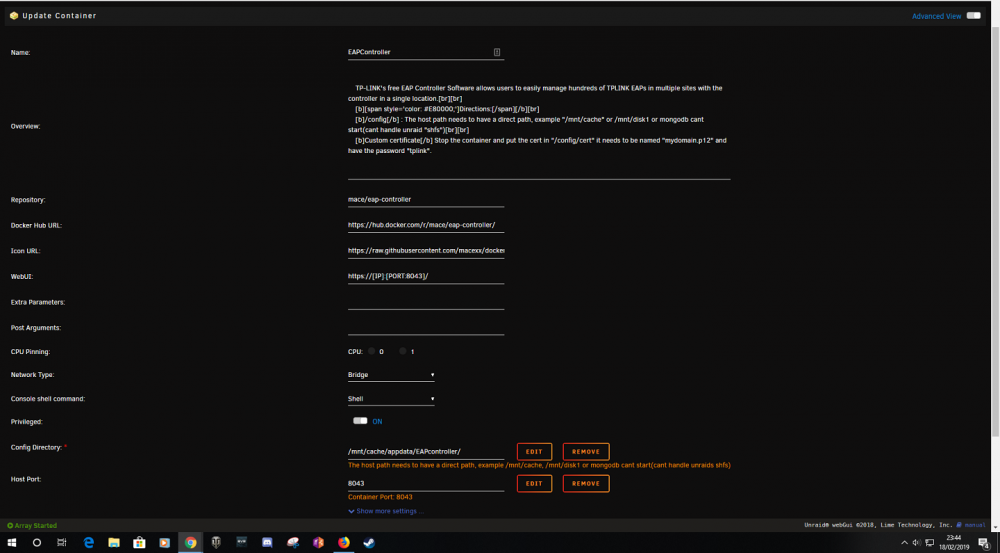Check CPU 1 pinning checkbox
The image size is (1000, 553).
click(x=402, y=351)
